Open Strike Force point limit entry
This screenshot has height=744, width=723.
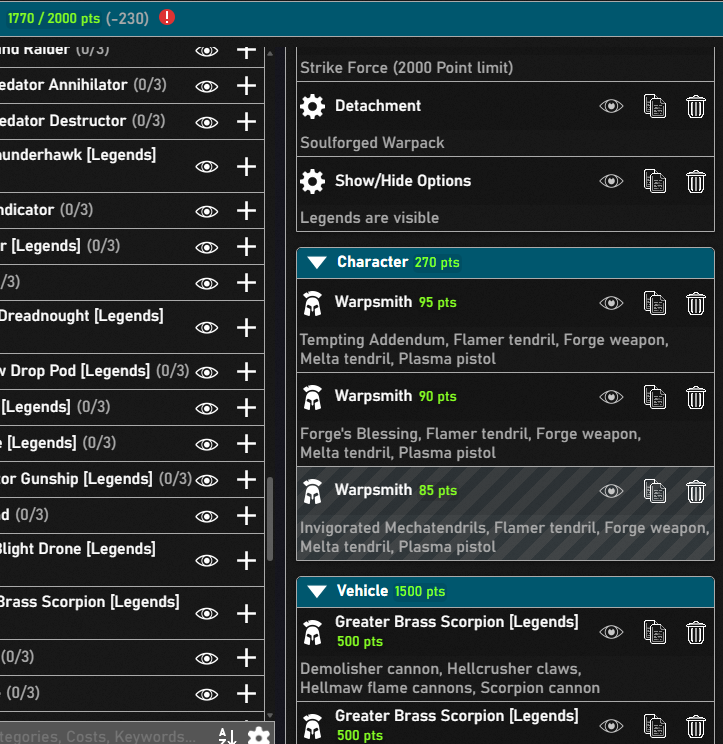point(407,67)
